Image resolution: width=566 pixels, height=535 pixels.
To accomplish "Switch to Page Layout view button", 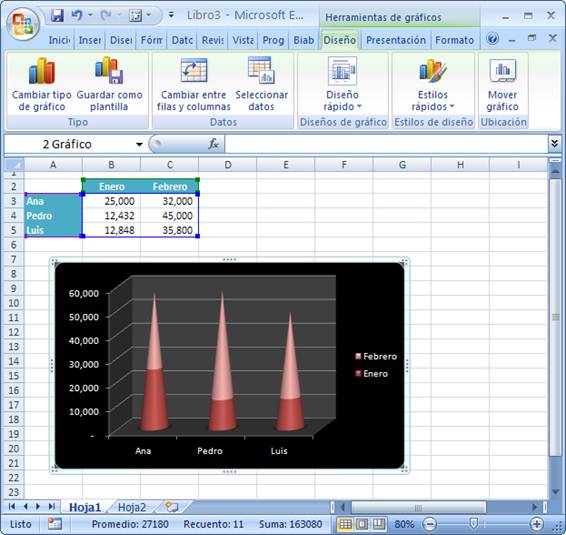I will (362, 524).
